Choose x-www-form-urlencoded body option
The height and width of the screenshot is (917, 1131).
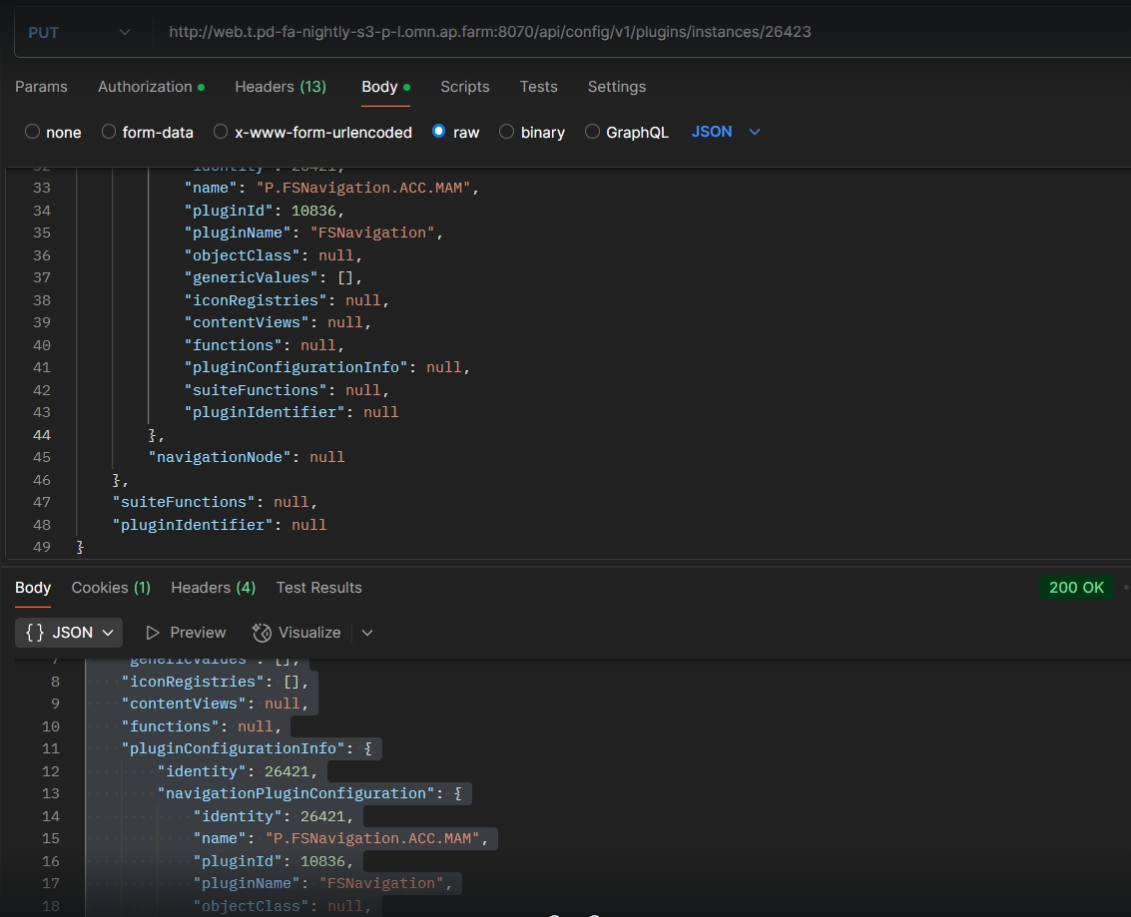click(219, 132)
